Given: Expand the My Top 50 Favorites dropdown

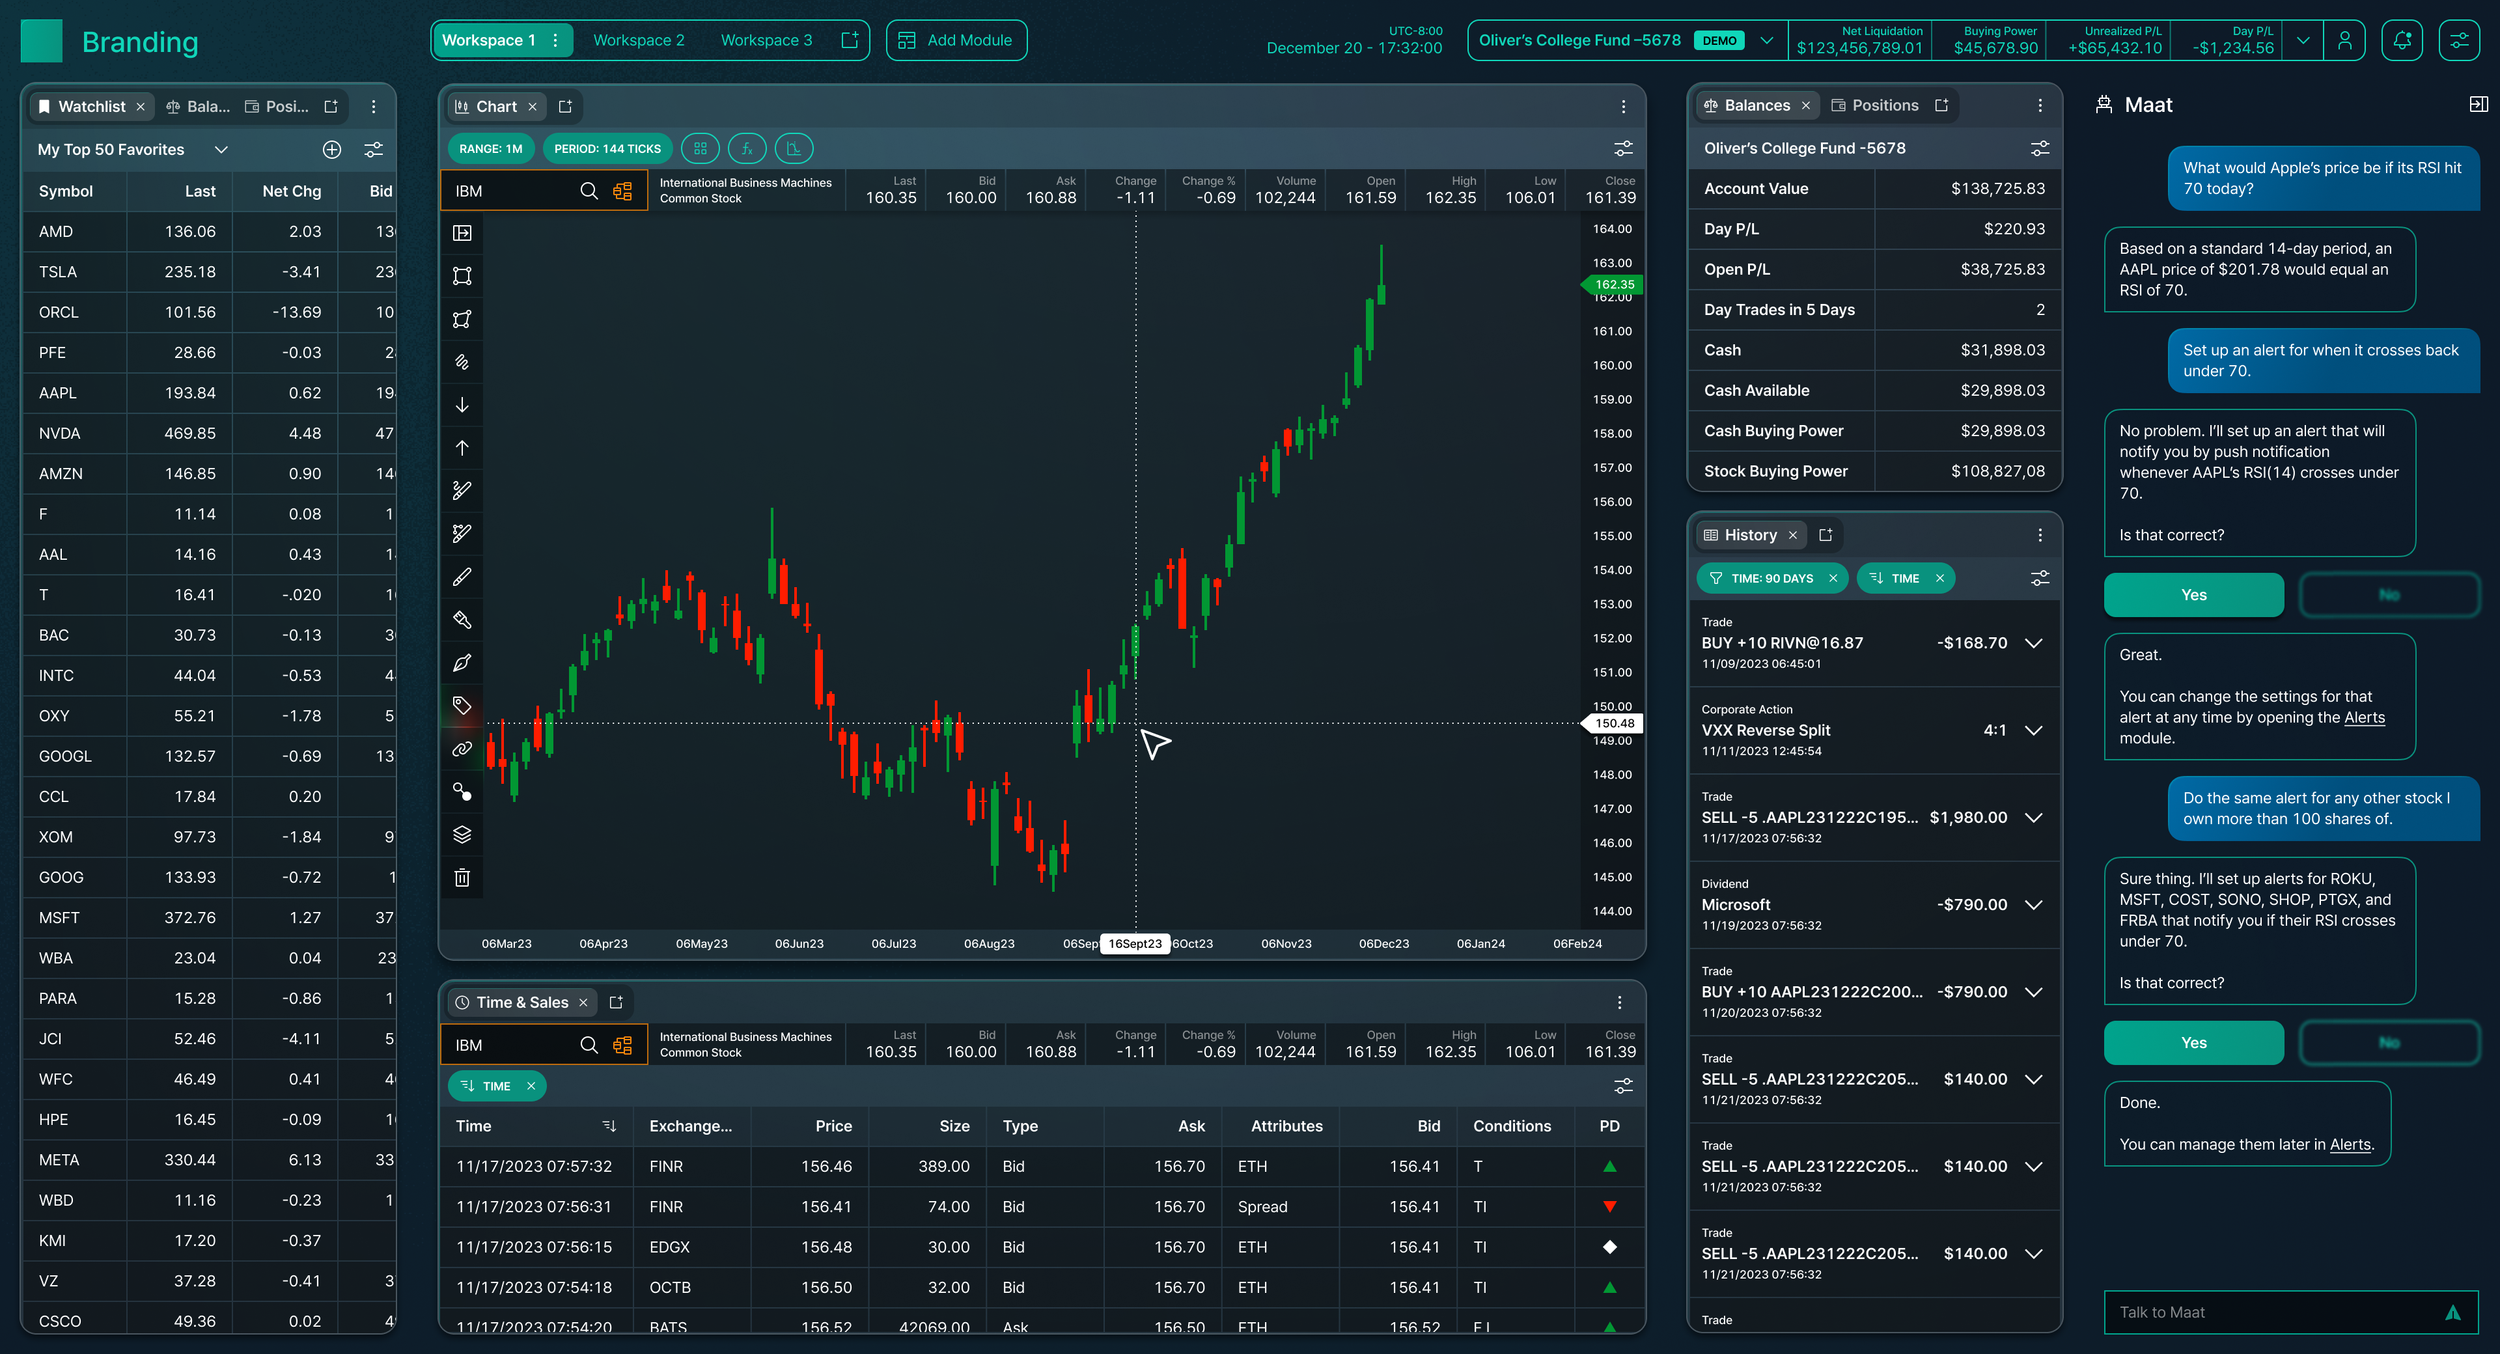Looking at the screenshot, I should [x=221, y=149].
